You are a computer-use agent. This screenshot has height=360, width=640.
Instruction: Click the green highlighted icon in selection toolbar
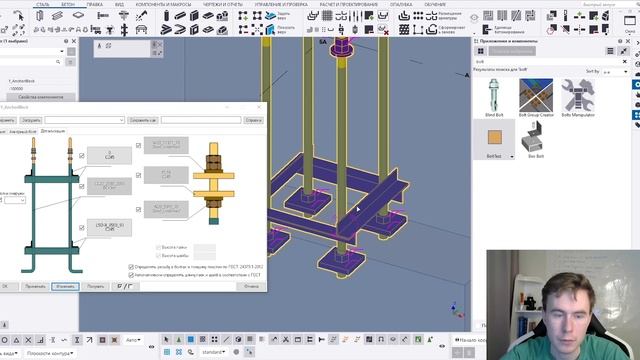coord(418,340)
